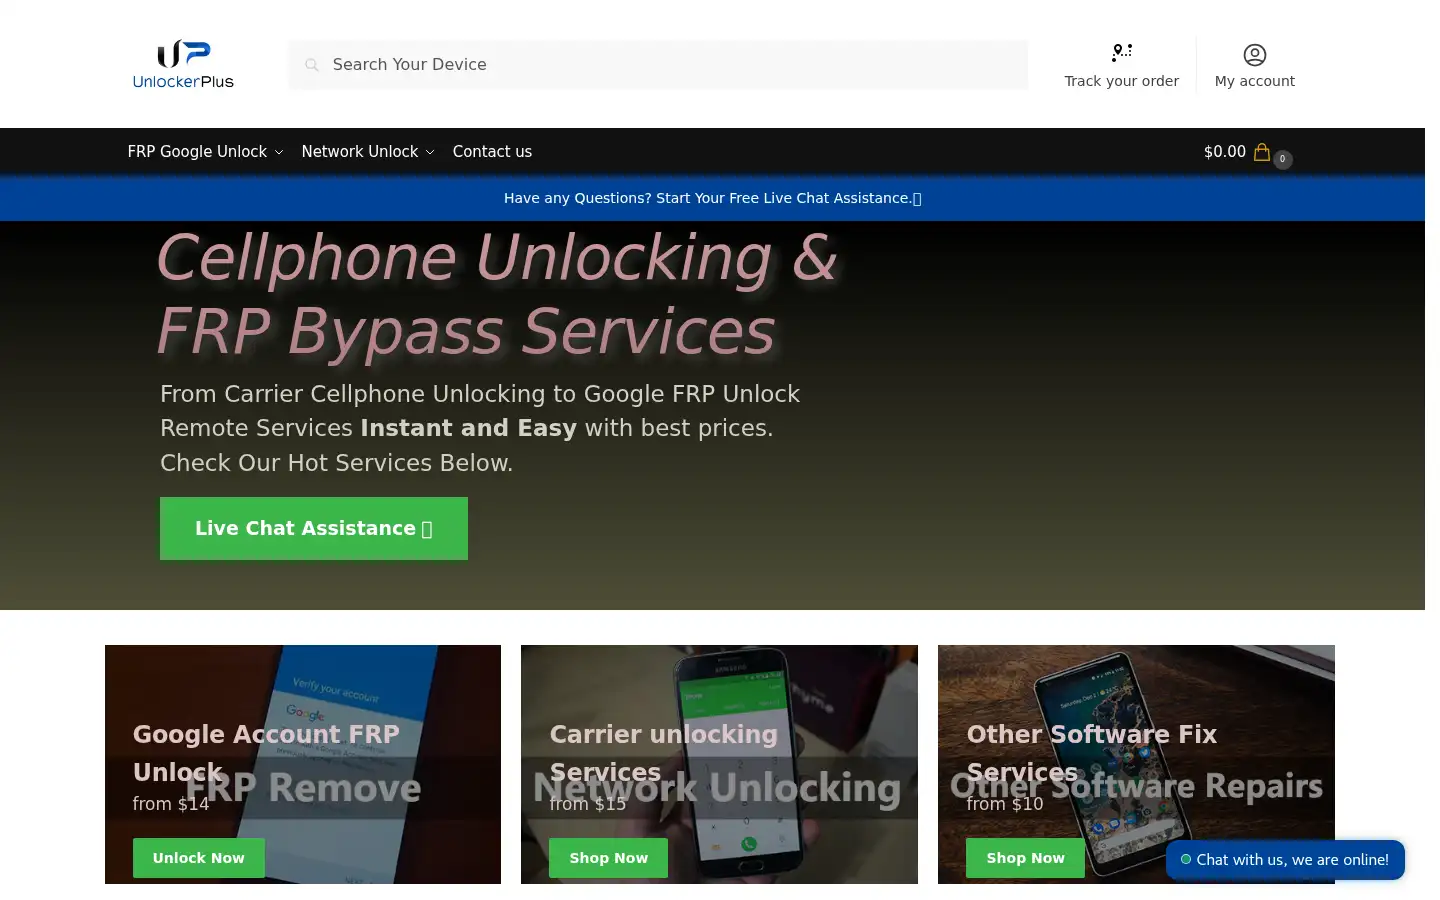
Task: Click the Live Chat Assistance green button
Action: (314, 528)
